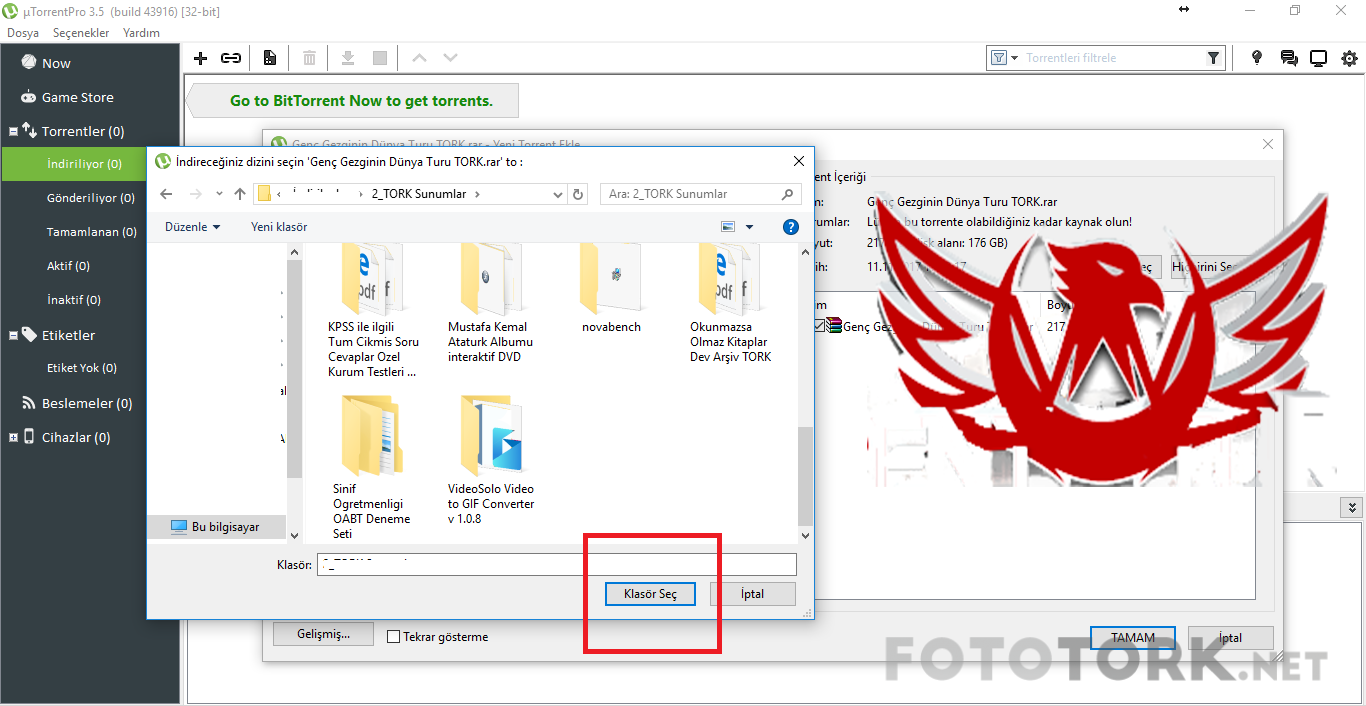Click Gelişmiş... button
The width and height of the screenshot is (1366, 706).
point(324,635)
